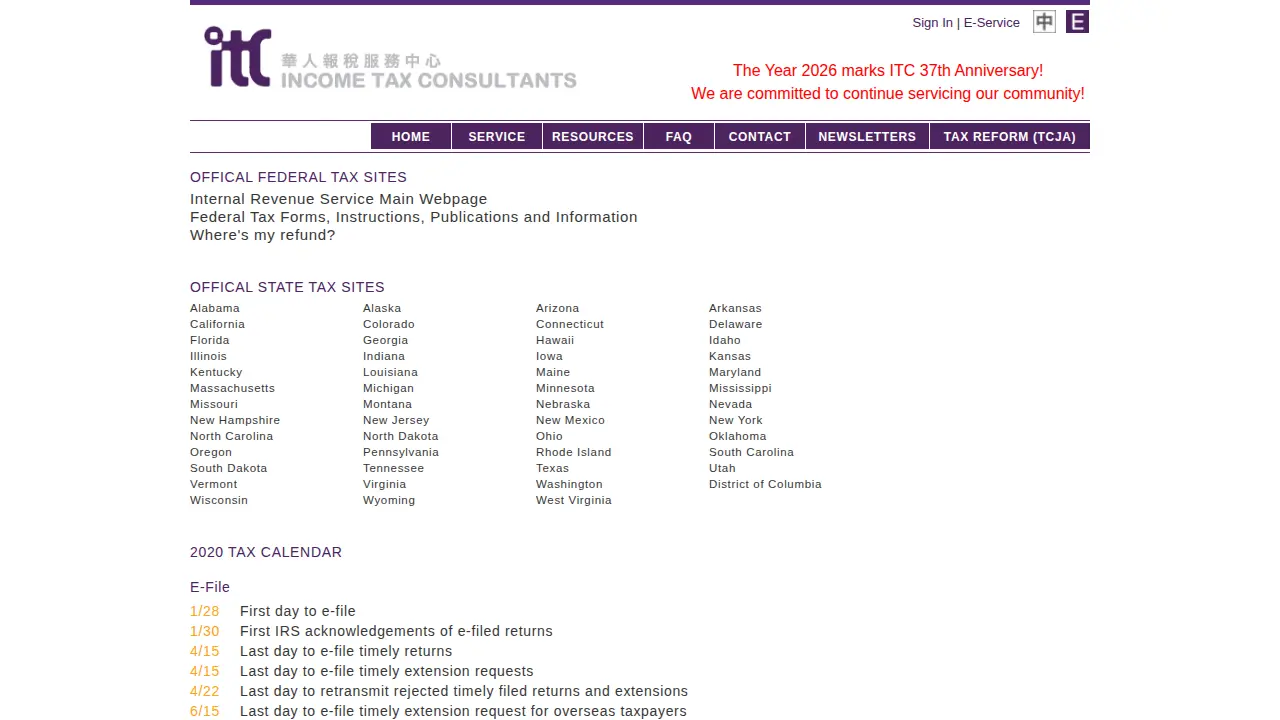This screenshot has width=1280, height=720.
Task: Switch site language to Chinese icon
Action: coord(1044,21)
